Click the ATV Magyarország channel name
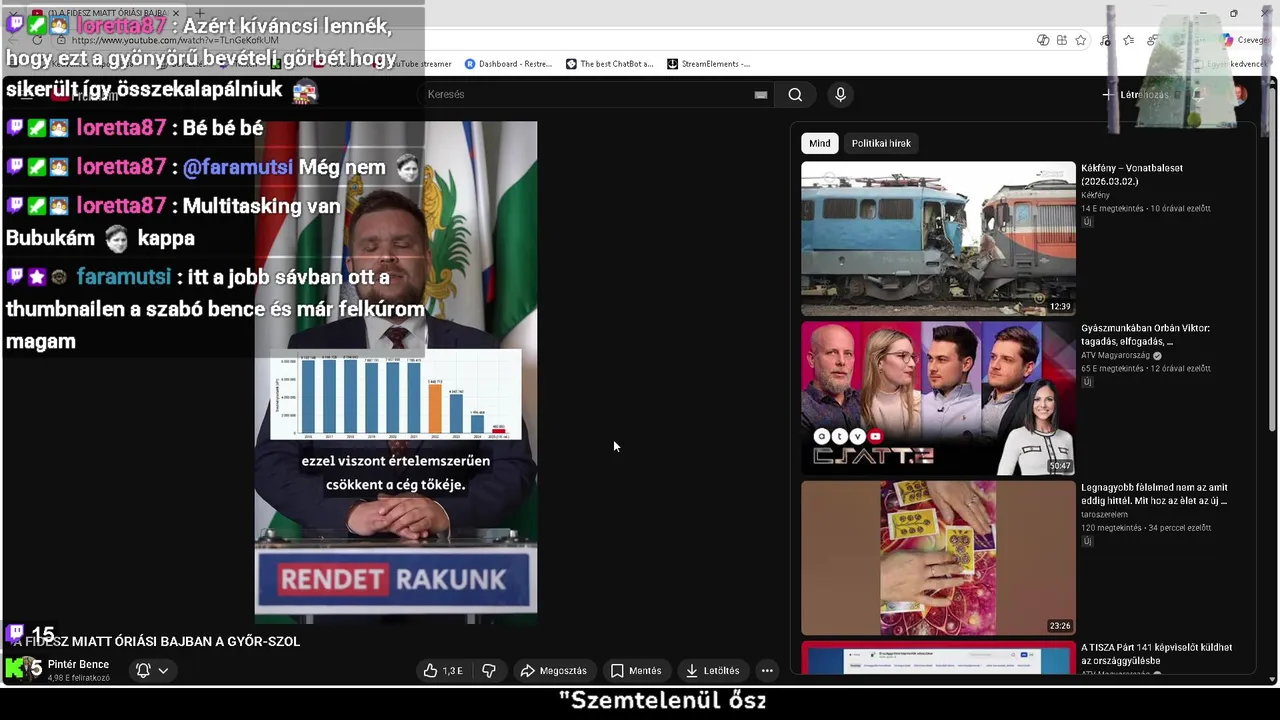 (1115, 355)
